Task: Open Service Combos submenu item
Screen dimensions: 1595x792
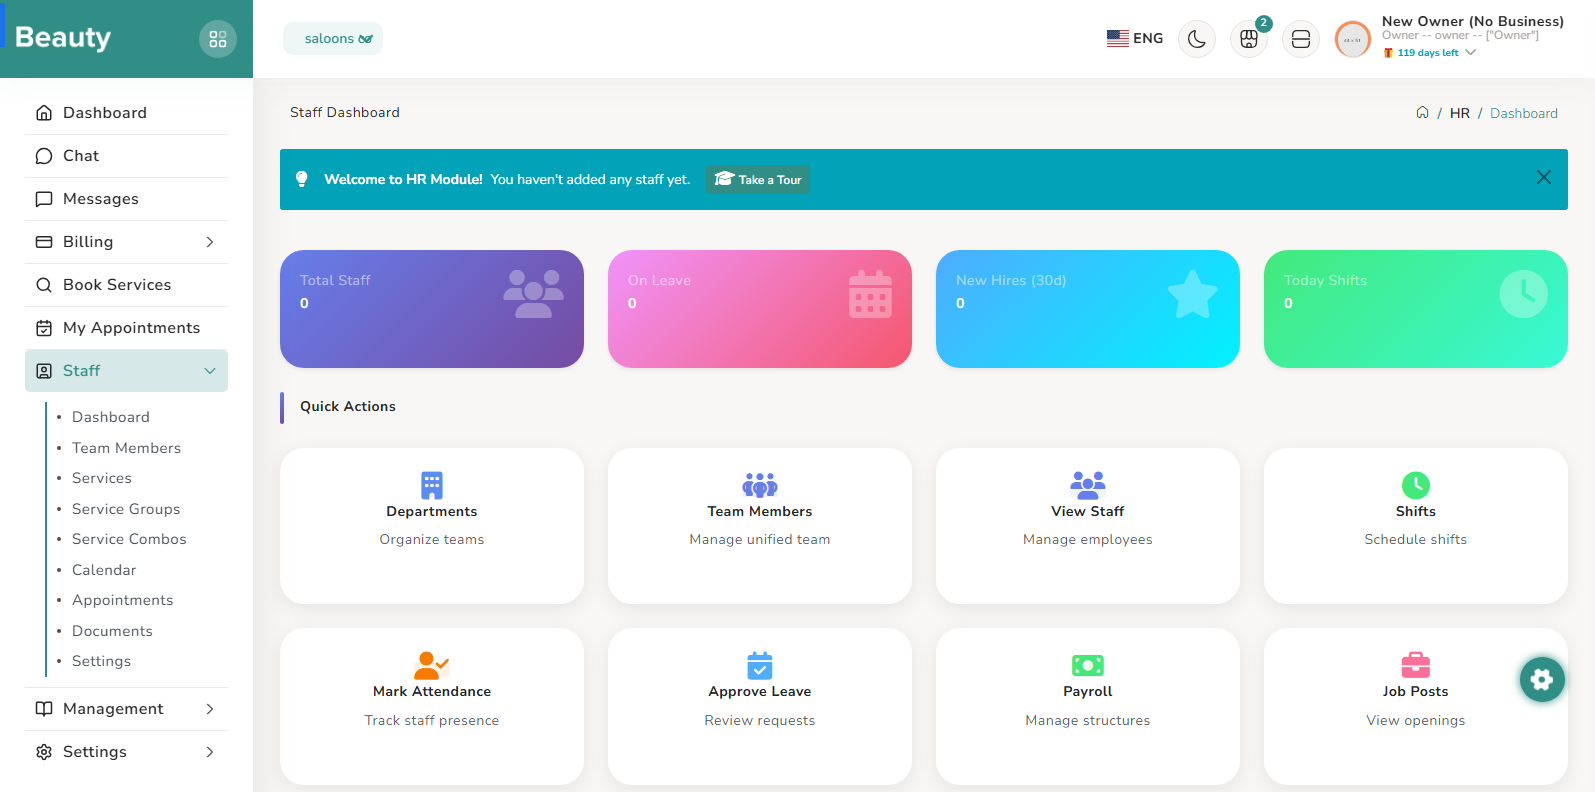Action: [129, 539]
